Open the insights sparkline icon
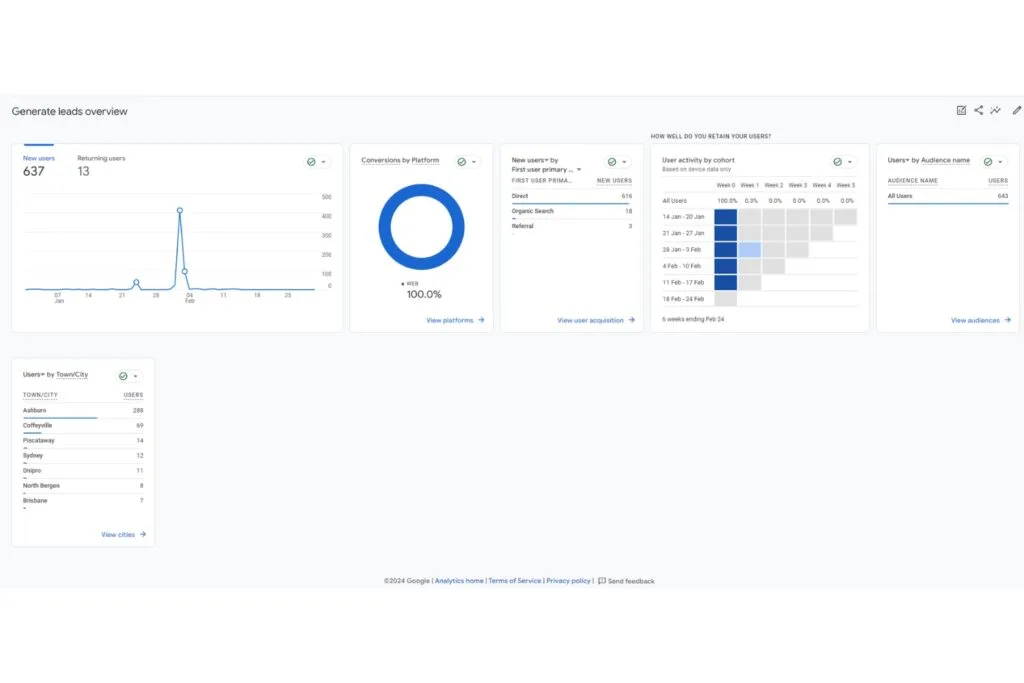The image size is (1024, 683). (x=995, y=110)
